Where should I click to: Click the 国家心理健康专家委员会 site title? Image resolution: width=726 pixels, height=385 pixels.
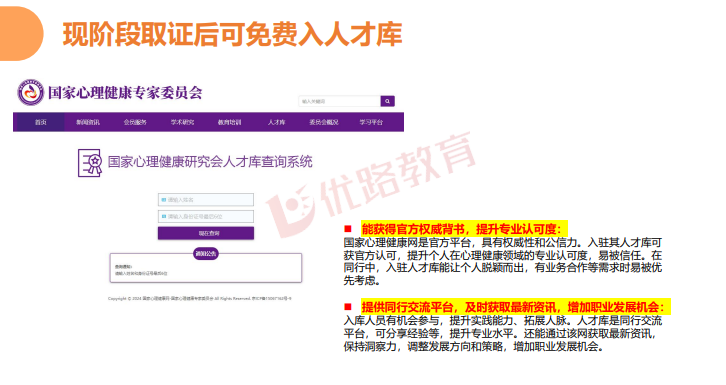(125, 93)
